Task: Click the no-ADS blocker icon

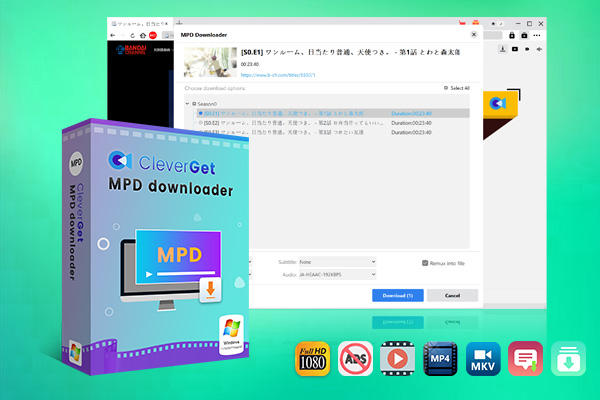Action: 356,359
